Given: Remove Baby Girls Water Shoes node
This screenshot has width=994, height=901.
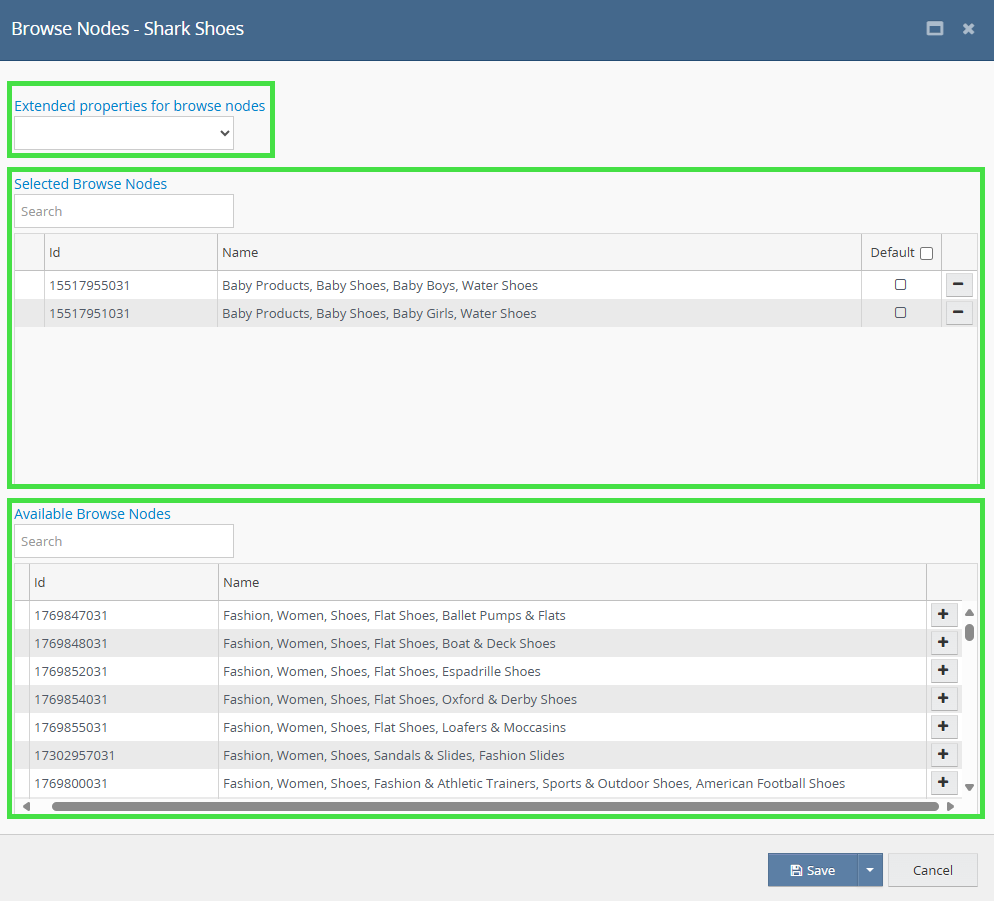Looking at the screenshot, I should [958, 313].
